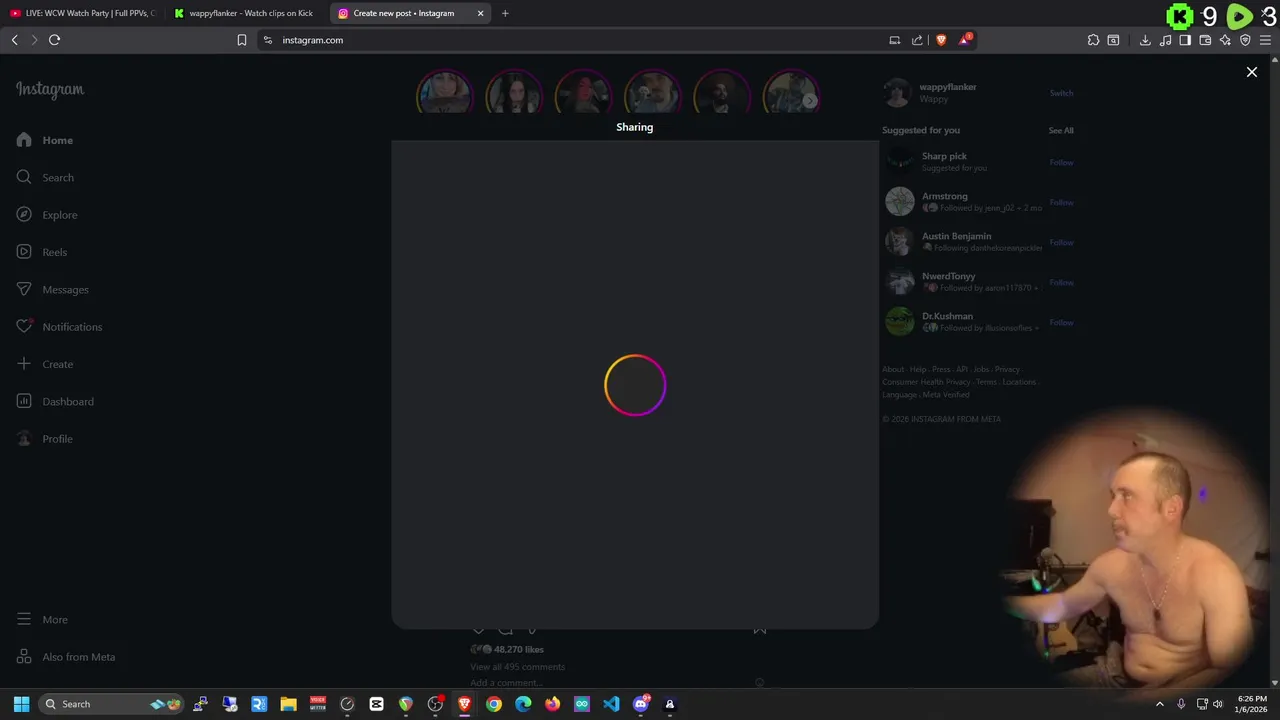Follow NwerdTonyy
1280x720 pixels.
[x=1061, y=282]
